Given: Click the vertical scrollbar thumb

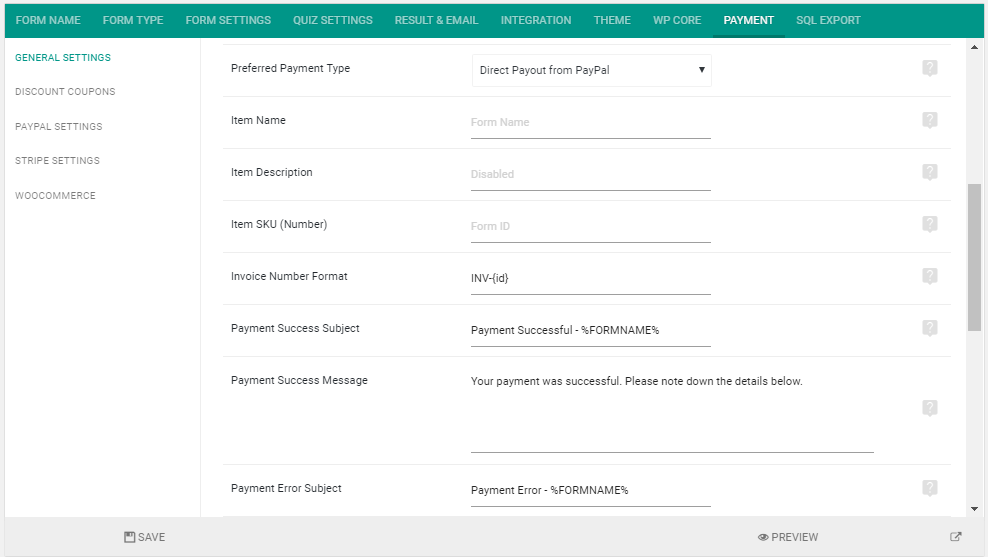Looking at the screenshot, I should tap(974, 257).
